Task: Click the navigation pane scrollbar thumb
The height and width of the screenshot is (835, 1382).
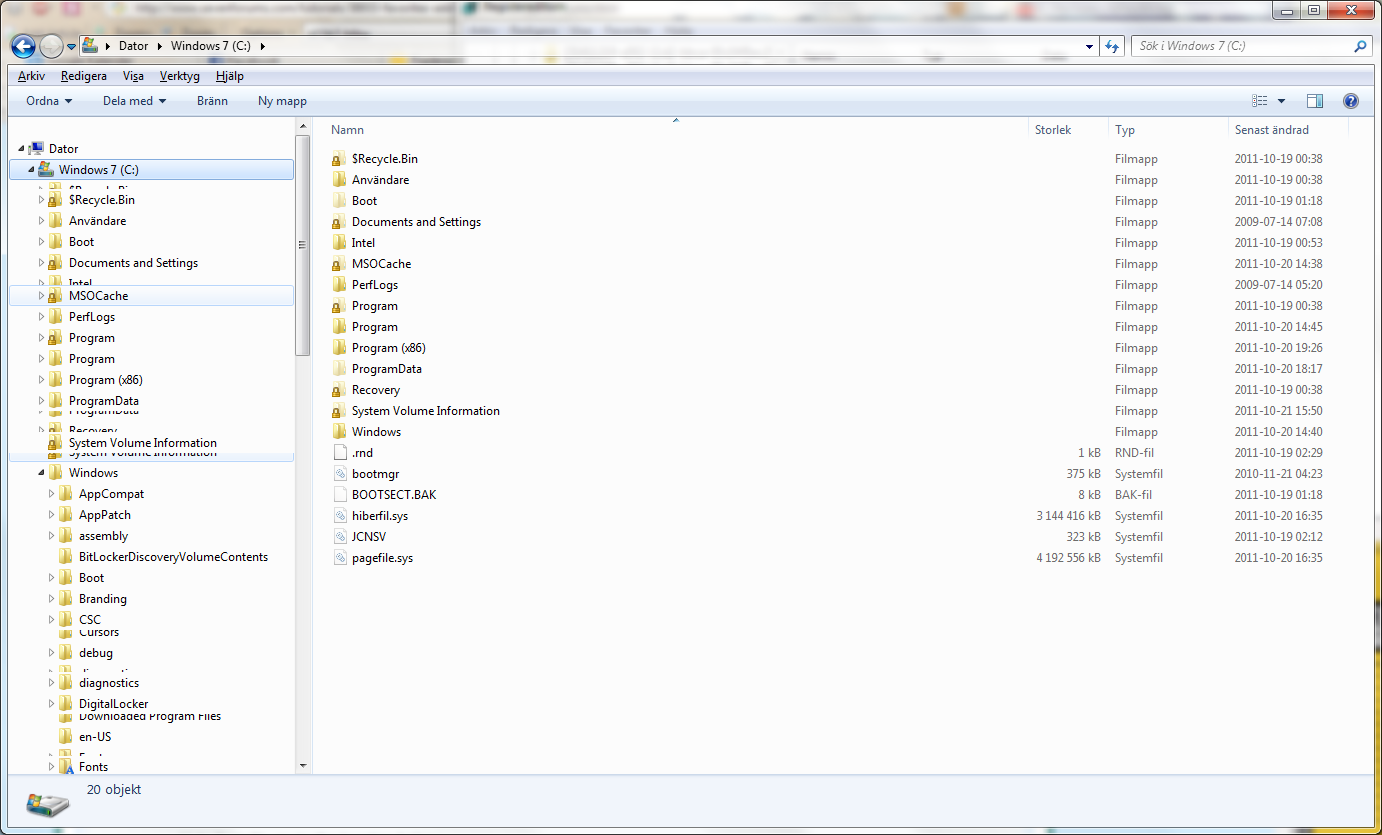Action: (303, 245)
